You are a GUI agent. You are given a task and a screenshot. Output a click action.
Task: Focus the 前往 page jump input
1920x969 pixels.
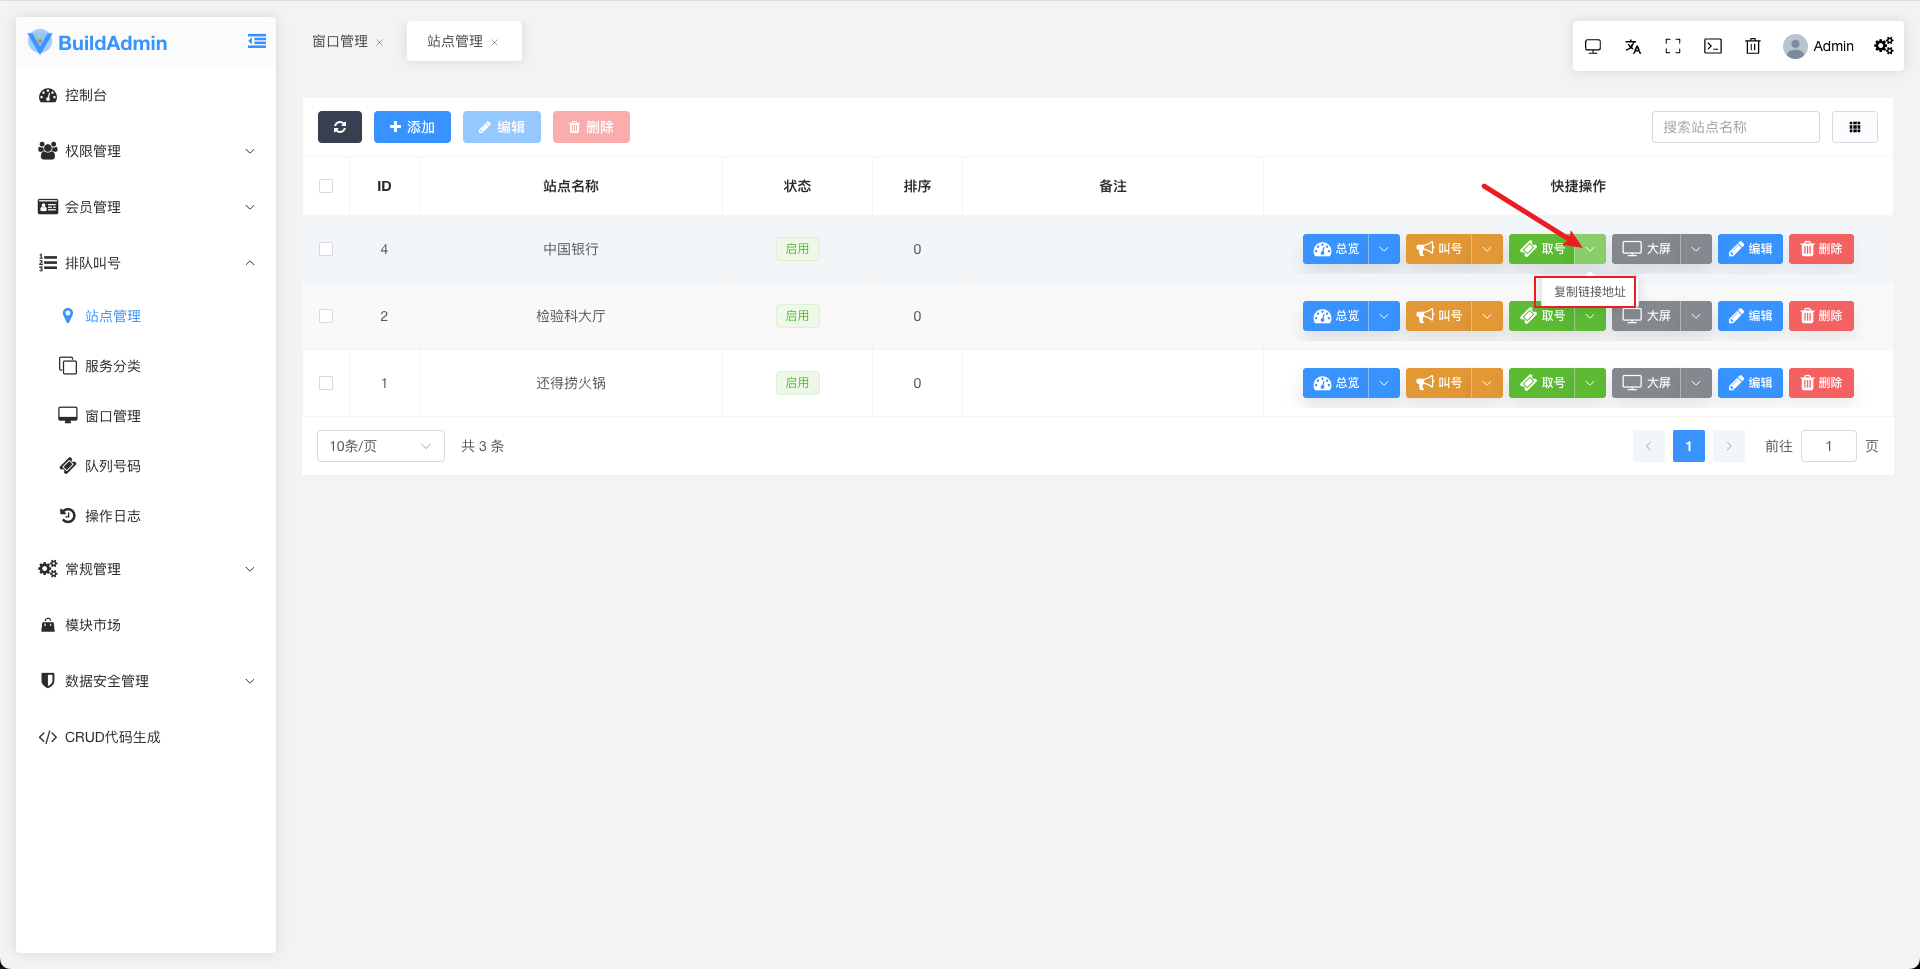click(x=1828, y=446)
